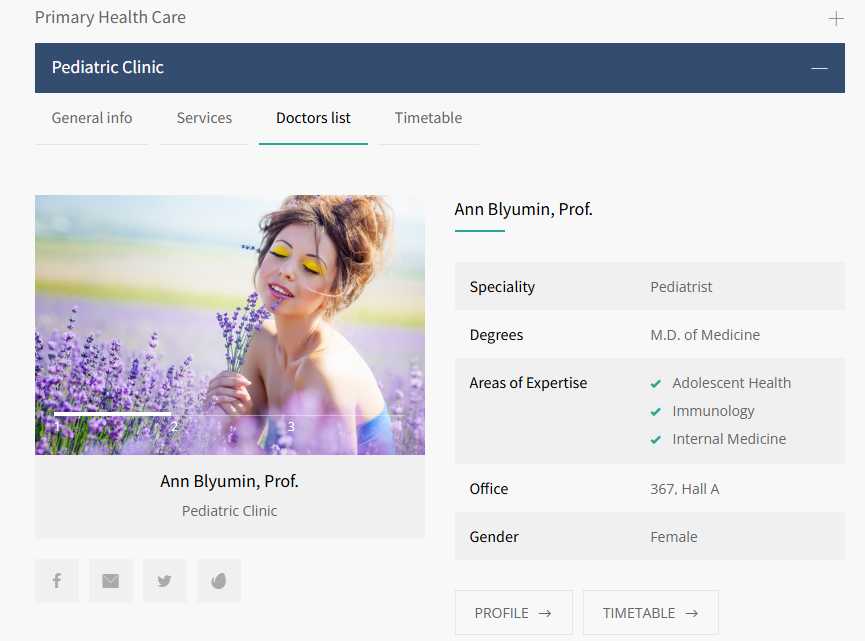Click the checkmark beside Adolescent Health
This screenshot has height=641, width=865.
tap(655, 384)
